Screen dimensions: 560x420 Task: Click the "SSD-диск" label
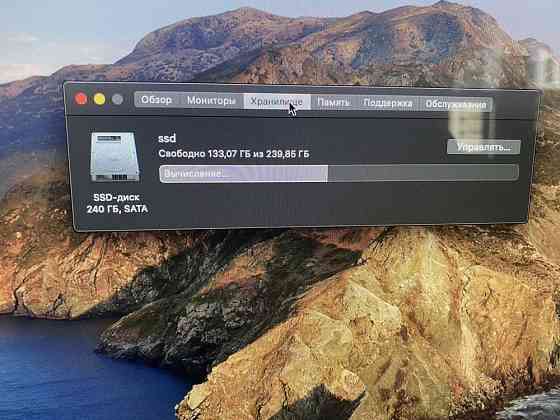pyautogui.click(x=116, y=198)
